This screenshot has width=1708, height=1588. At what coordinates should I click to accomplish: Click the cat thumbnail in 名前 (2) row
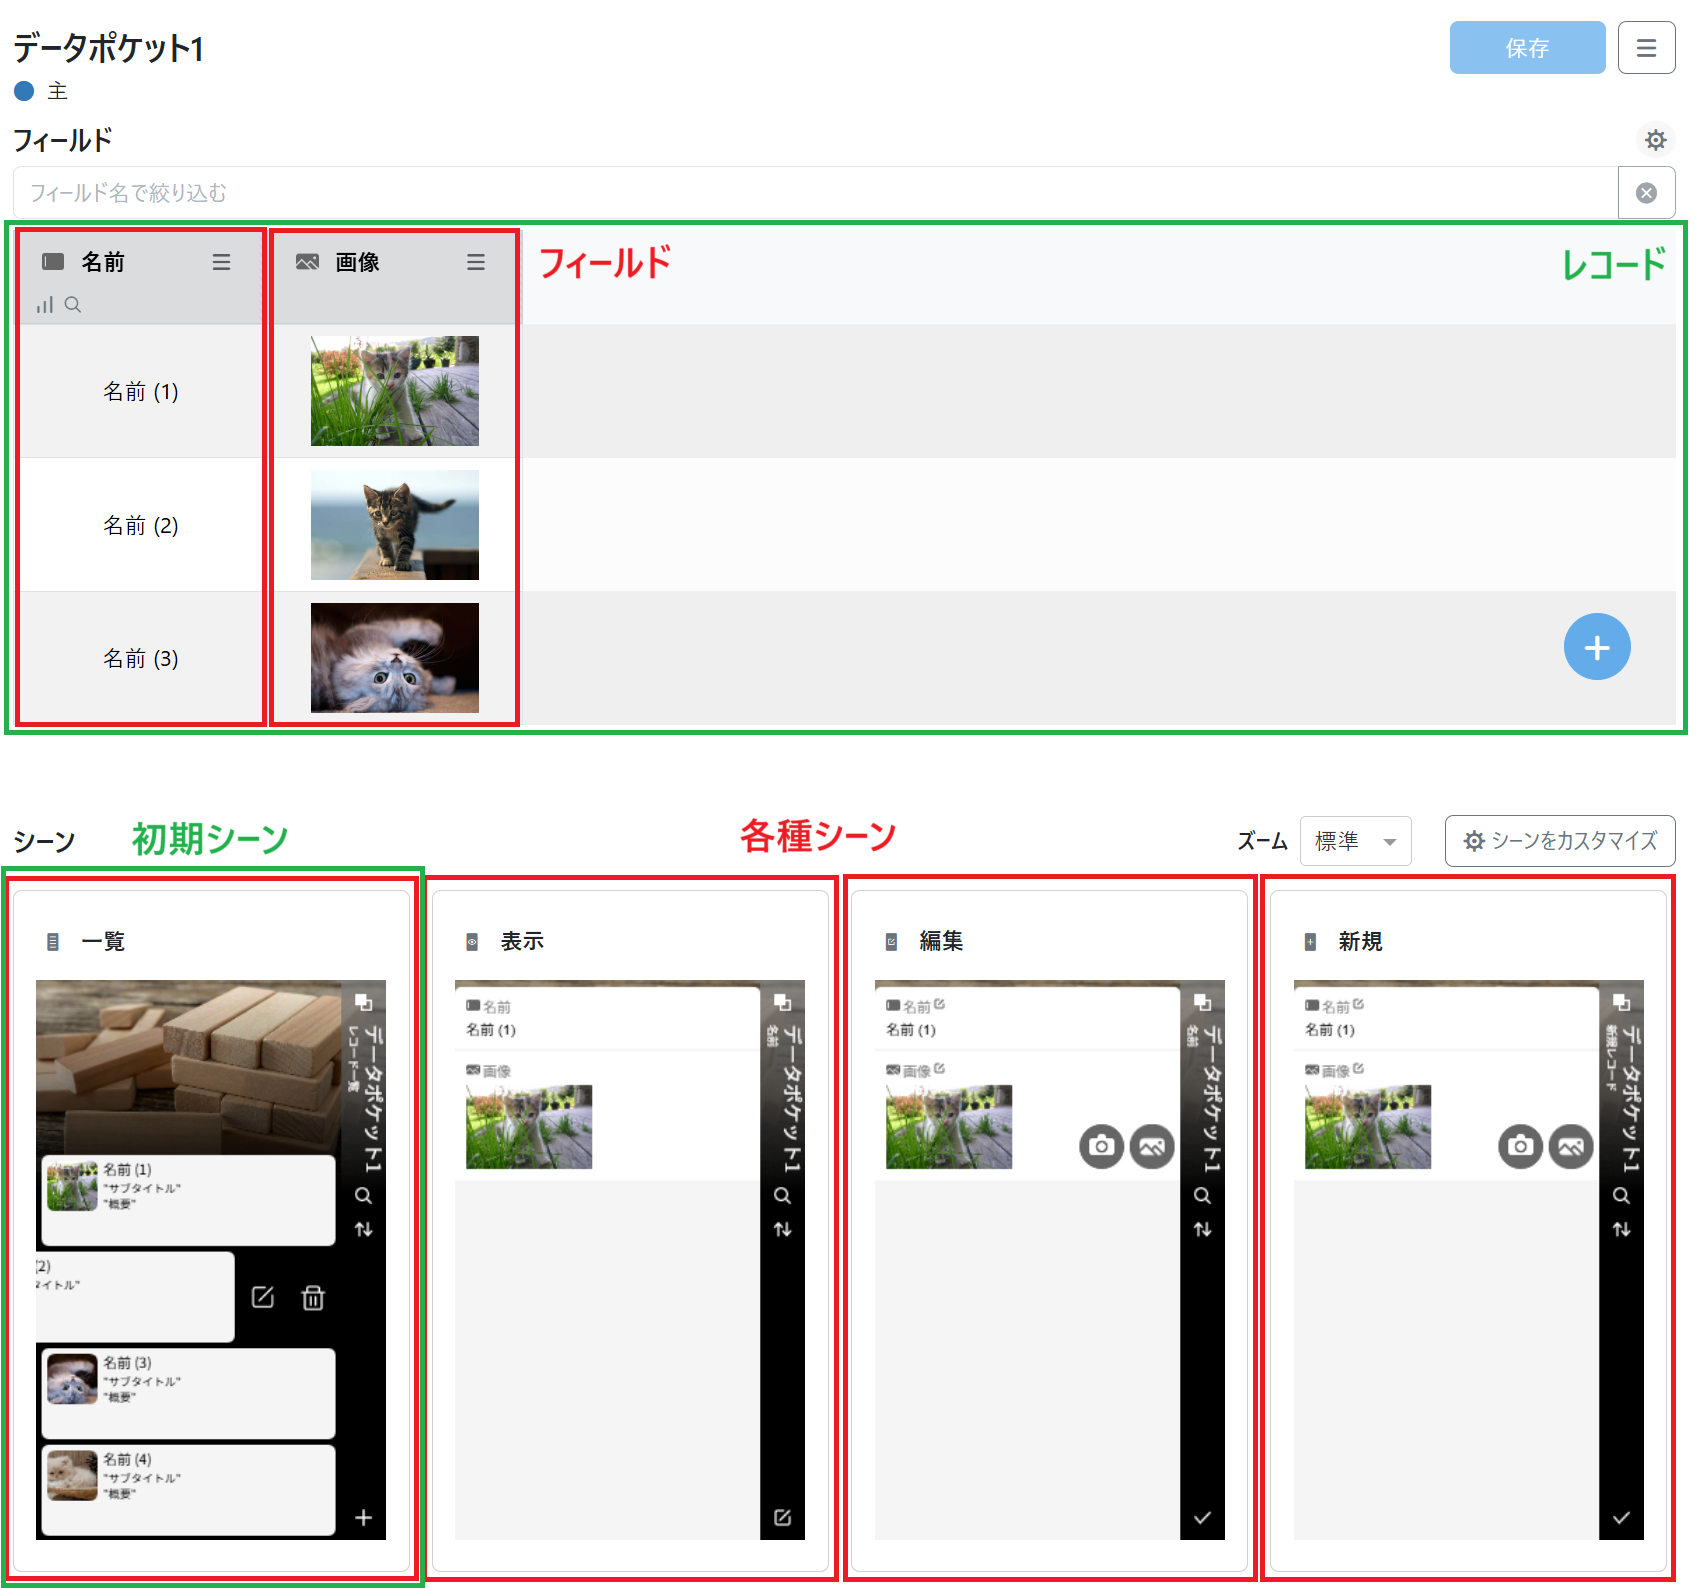pyautogui.click(x=394, y=525)
